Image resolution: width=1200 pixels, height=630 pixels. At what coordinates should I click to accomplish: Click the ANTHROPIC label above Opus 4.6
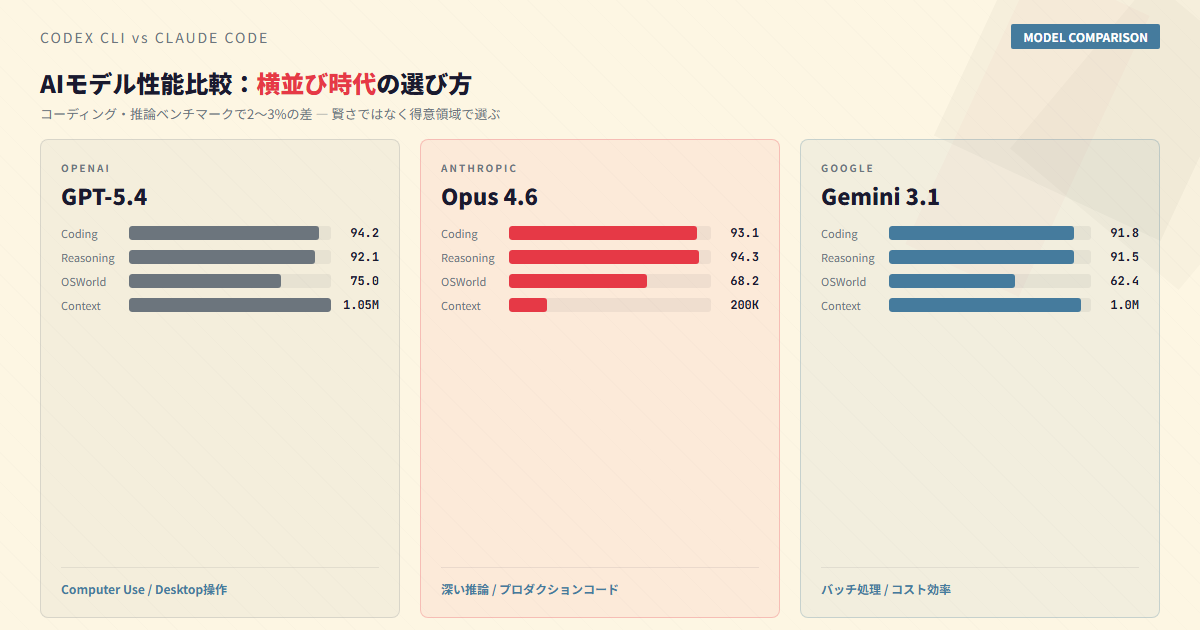pyautogui.click(x=479, y=168)
